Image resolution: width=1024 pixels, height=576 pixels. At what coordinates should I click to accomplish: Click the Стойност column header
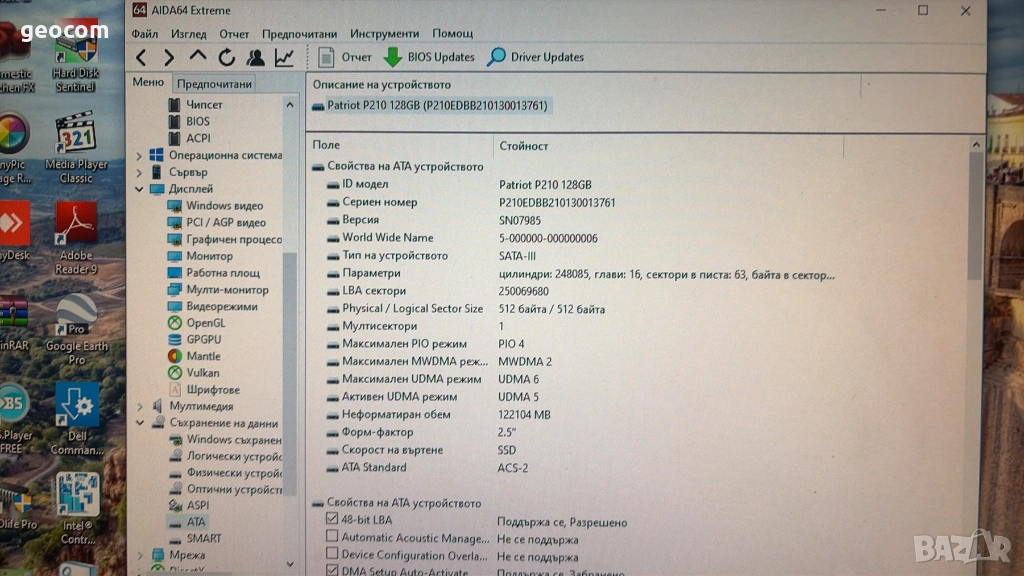coord(524,146)
